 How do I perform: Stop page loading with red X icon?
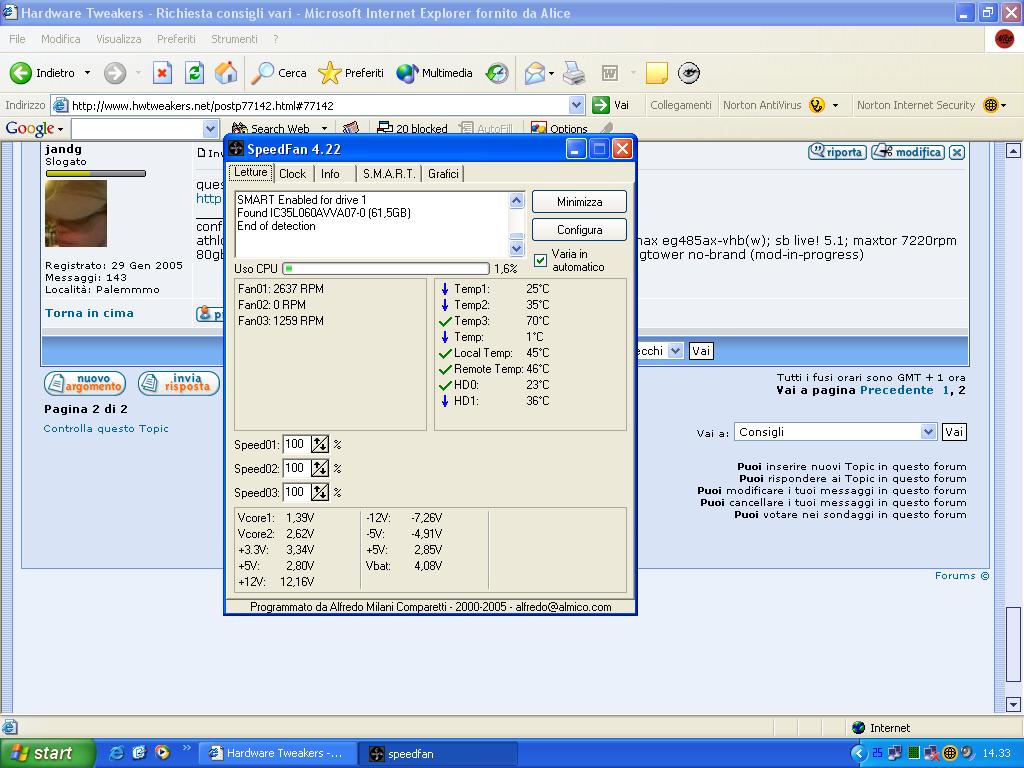(162, 73)
